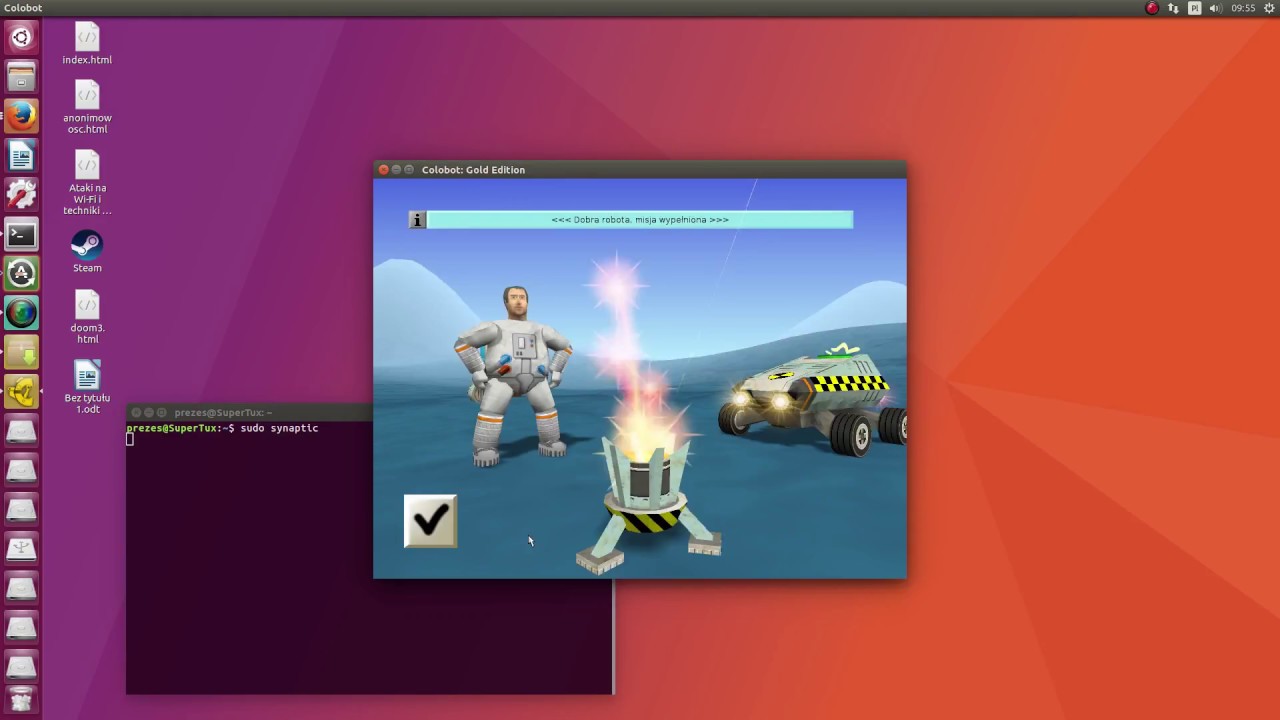Open the sound volume indicator
Image resolution: width=1280 pixels, height=720 pixels.
pyautogui.click(x=1216, y=8)
